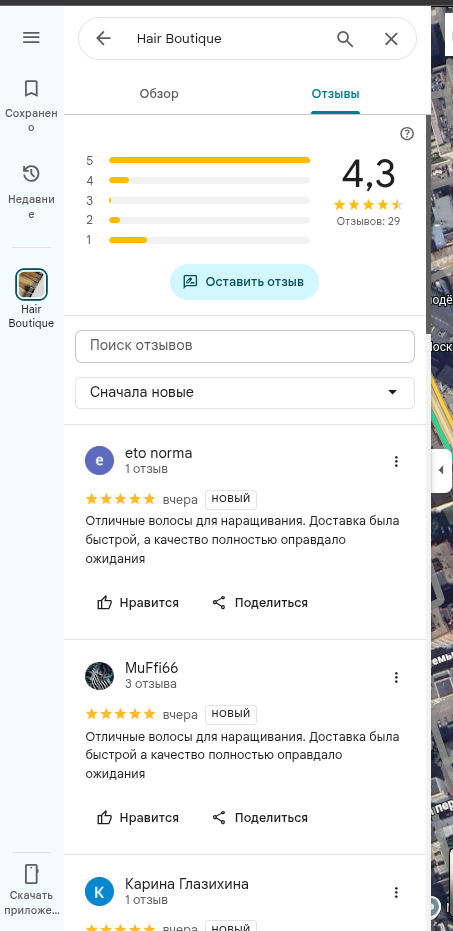453x931 pixels.
Task: Open the rating help question-mark icon
Action: [407, 134]
